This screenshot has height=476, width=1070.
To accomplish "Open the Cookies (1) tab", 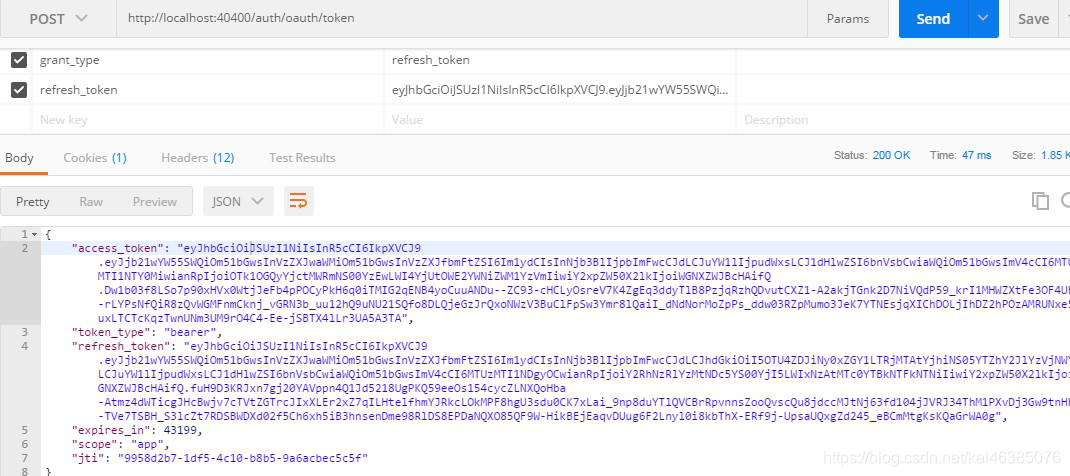I will pyautogui.click(x=95, y=158).
